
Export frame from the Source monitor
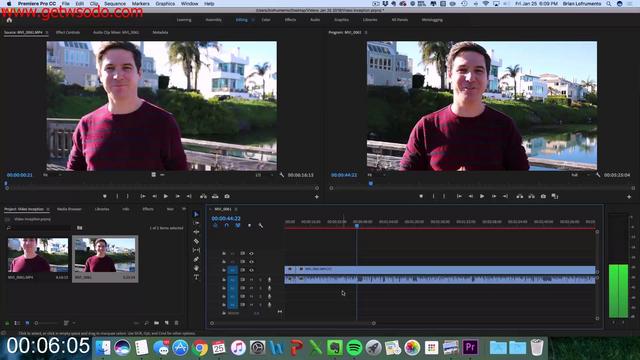pyautogui.click(x=227, y=196)
